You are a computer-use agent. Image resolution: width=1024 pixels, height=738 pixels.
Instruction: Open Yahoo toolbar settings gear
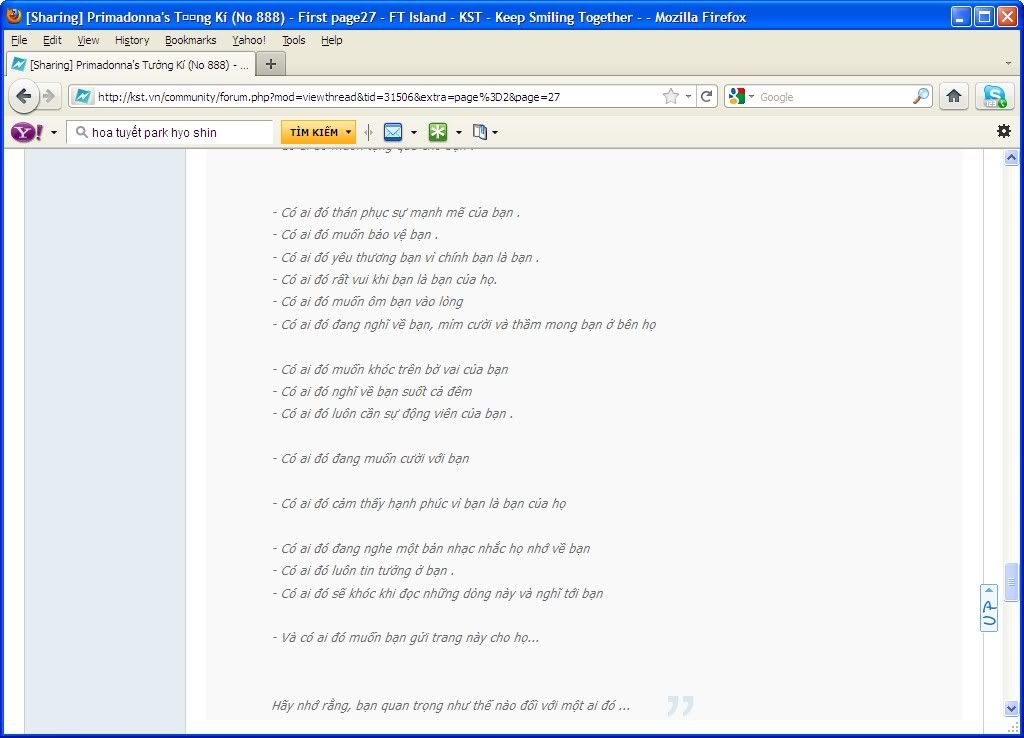1004,131
